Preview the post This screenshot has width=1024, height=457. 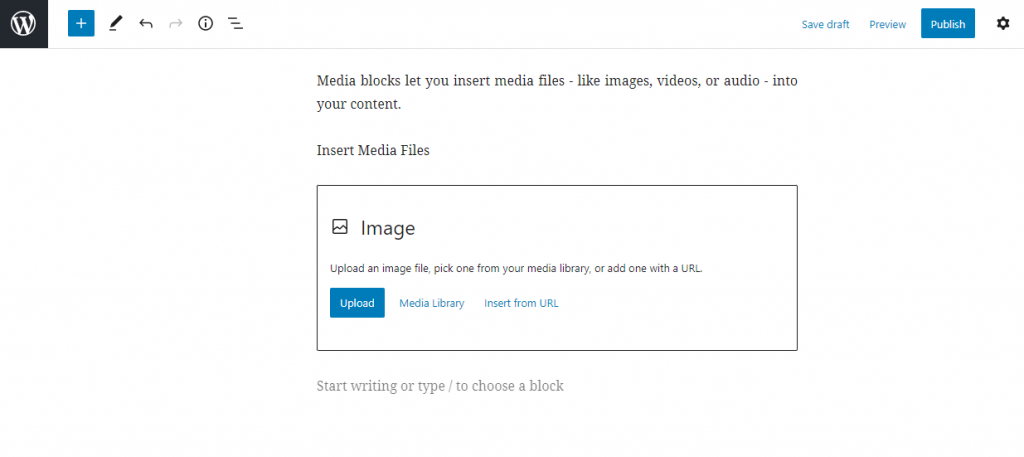click(888, 24)
